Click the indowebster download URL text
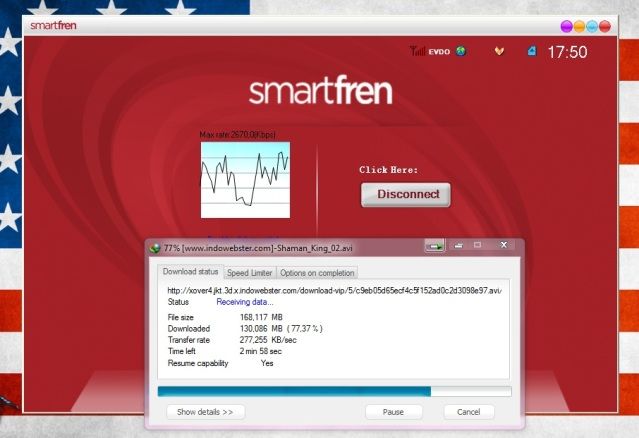The height and width of the screenshot is (438, 639). click(335, 291)
